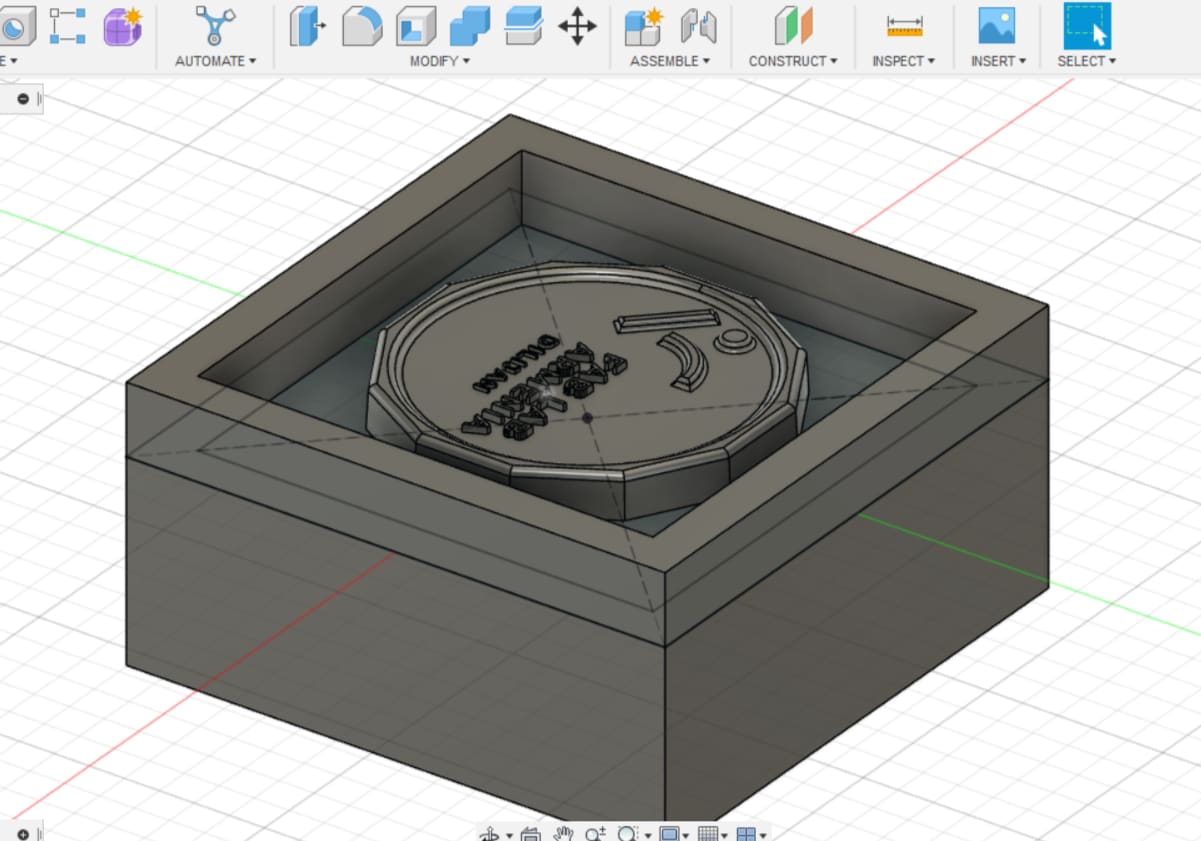Click the Look At icon
The image size is (1201, 841).
530,834
